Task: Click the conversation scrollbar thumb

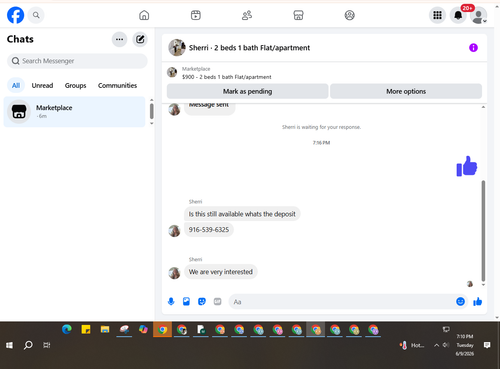Action: 483,231
